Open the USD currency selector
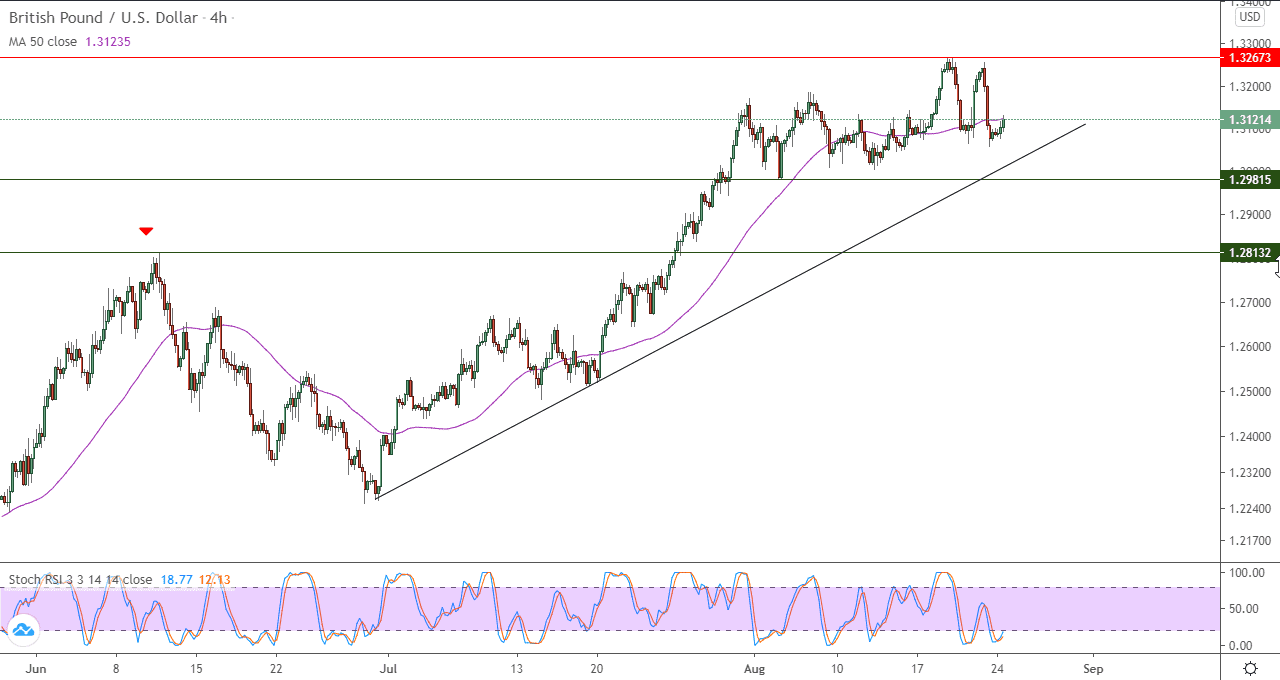This screenshot has width=1280, height=680. tap(1249, 17)
